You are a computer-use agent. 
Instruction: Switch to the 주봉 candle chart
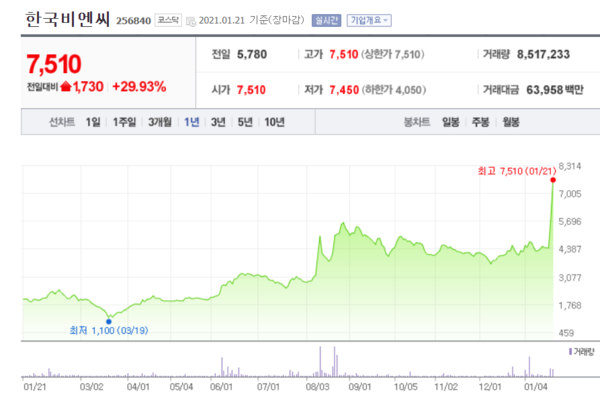pos(481,122)
